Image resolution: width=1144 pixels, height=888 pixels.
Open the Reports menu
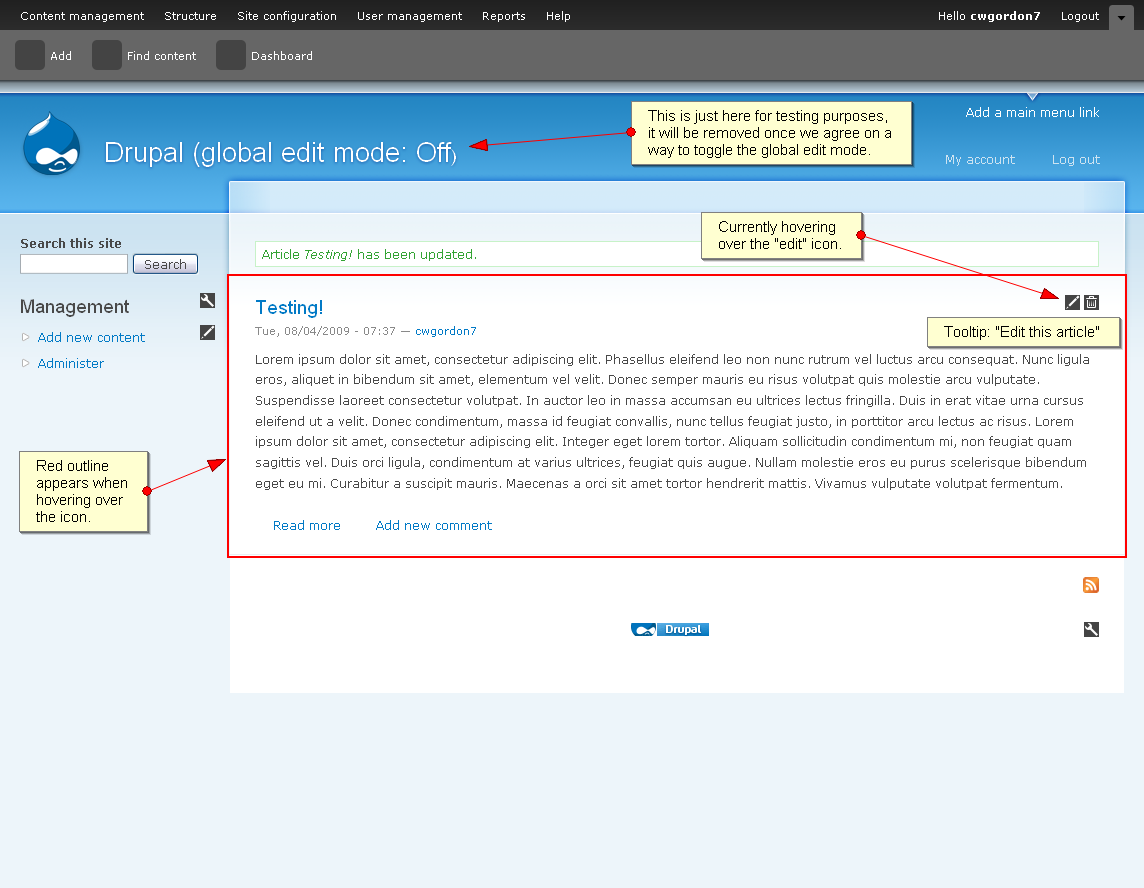pos(503,16)
